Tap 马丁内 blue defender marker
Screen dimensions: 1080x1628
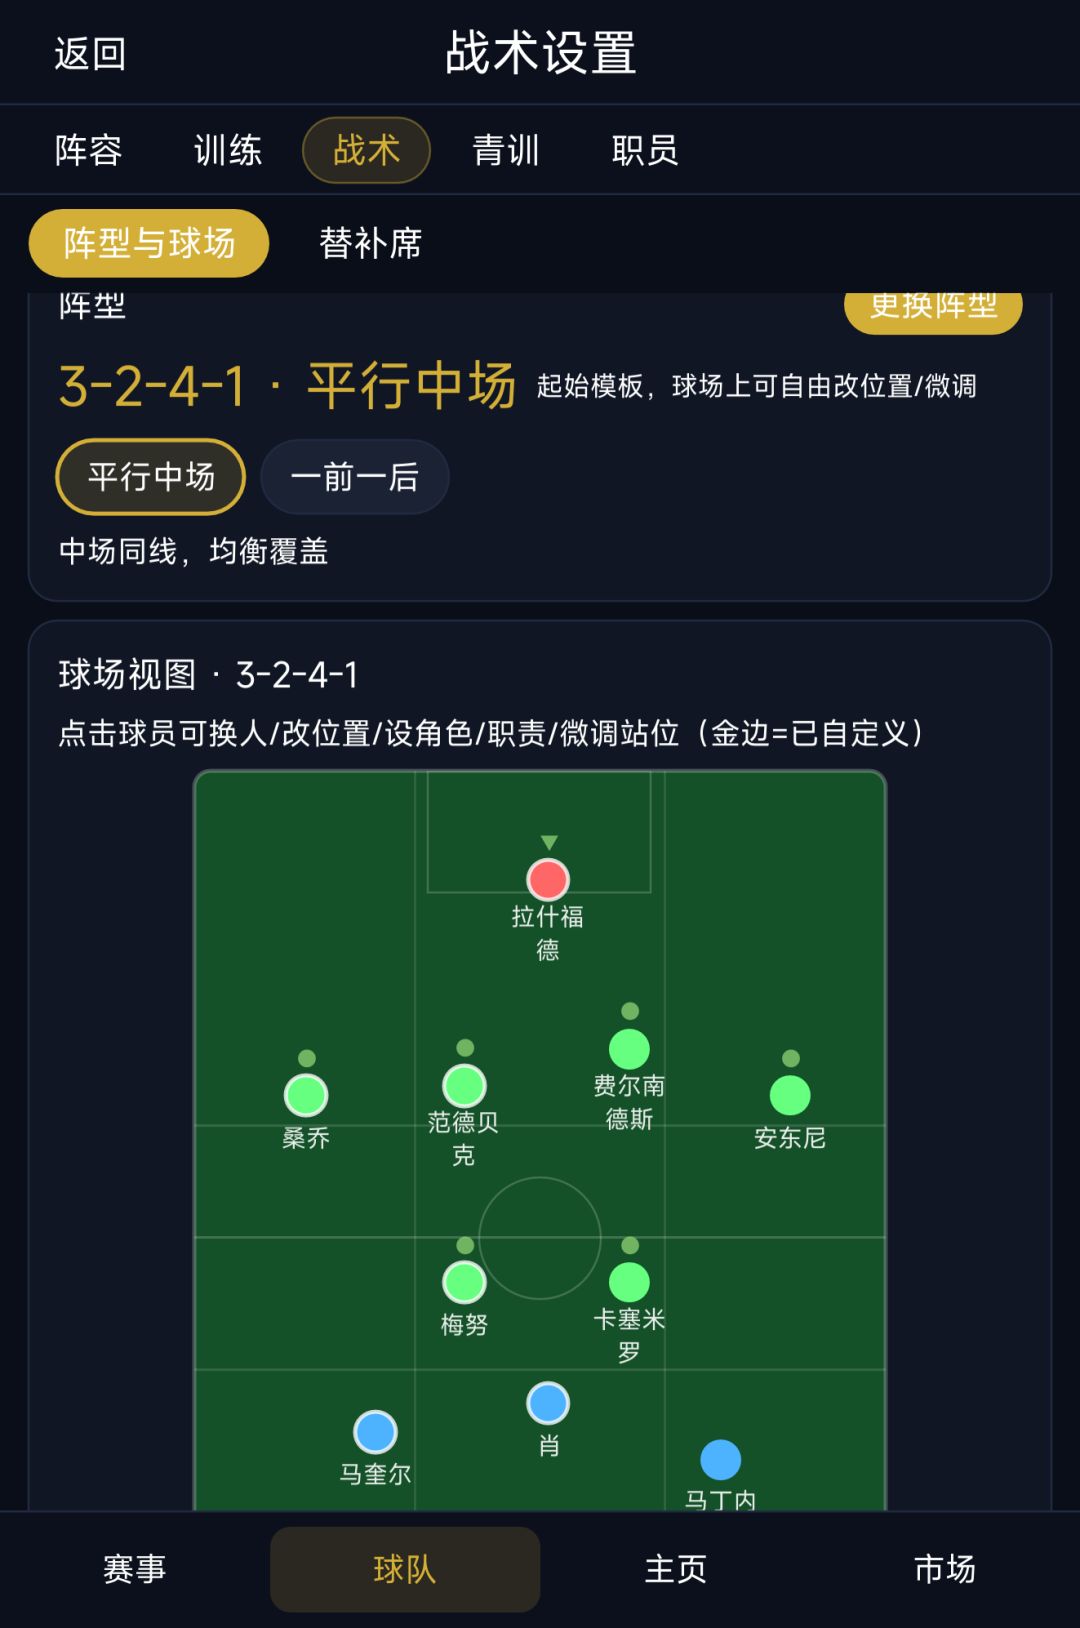pos(720,1460)
